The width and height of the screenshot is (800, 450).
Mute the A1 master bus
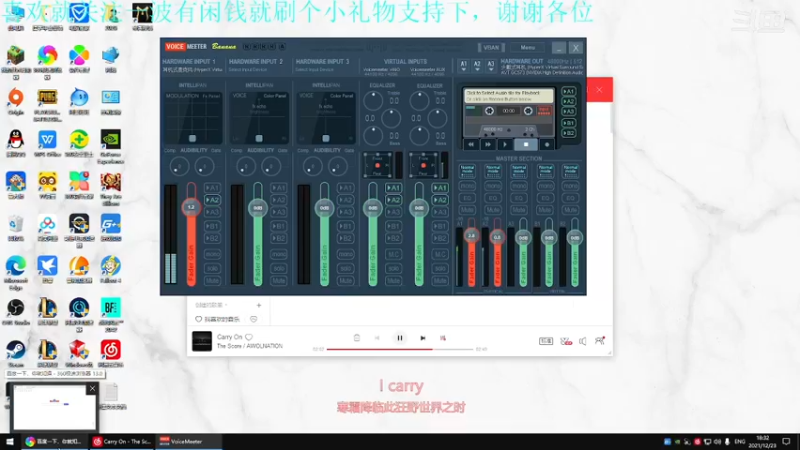(467, 210)
